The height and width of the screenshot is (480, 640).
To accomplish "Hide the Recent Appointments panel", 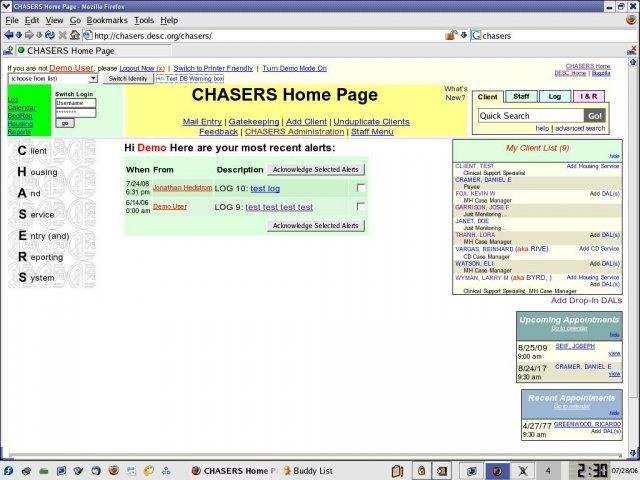I will click(x=614, y=413).
